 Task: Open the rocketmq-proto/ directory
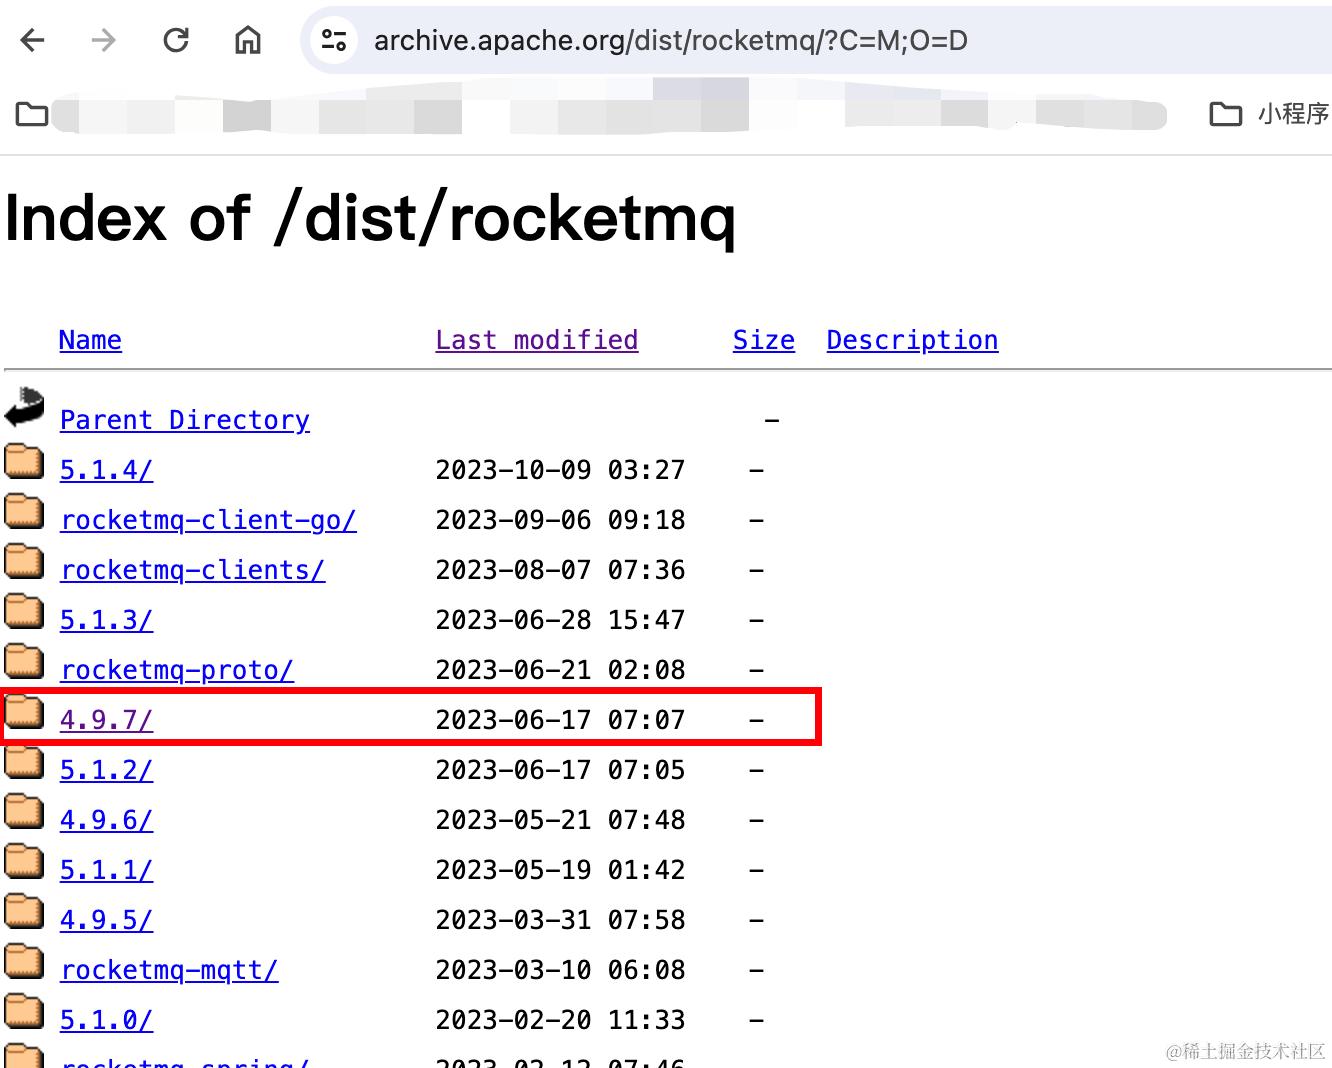(x=177, y=670)
